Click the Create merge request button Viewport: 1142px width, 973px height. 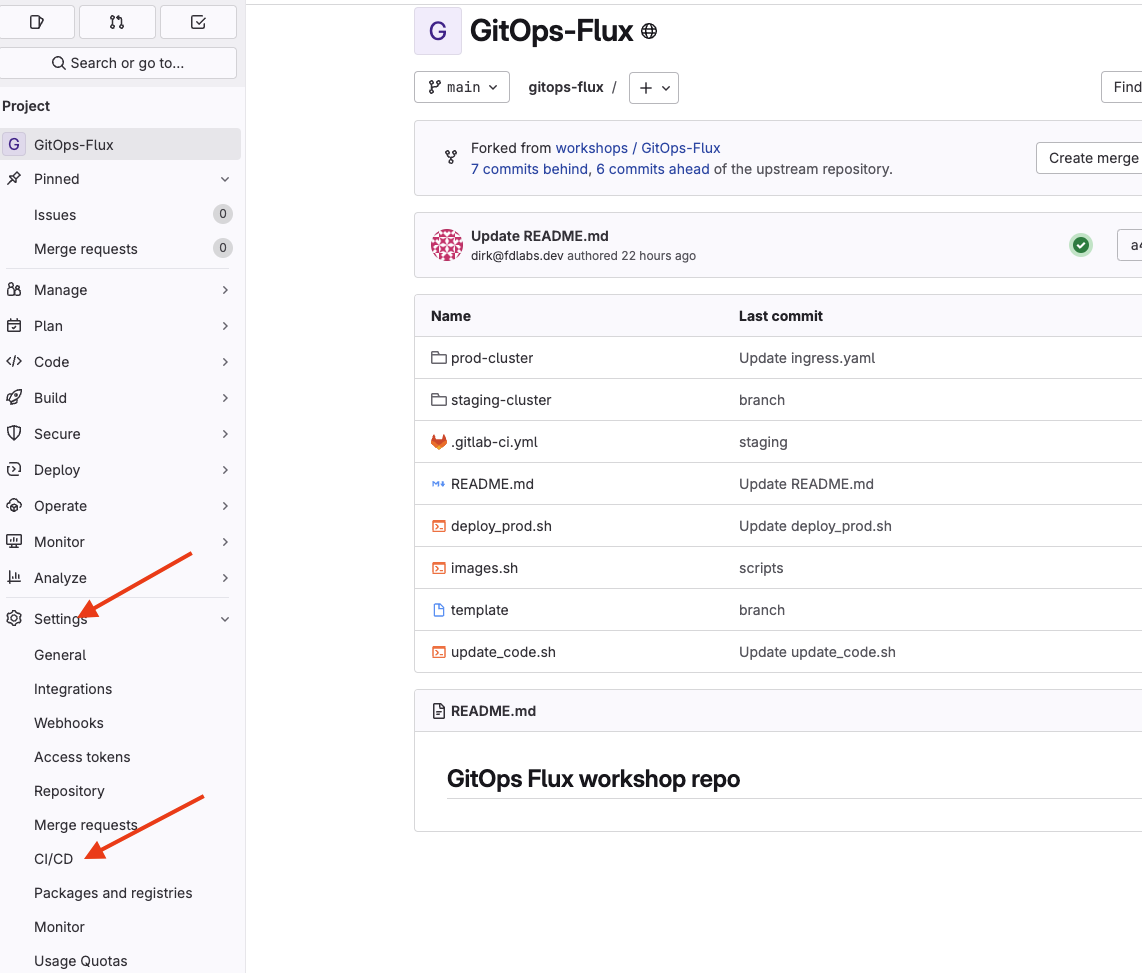tap(1090, 158)
